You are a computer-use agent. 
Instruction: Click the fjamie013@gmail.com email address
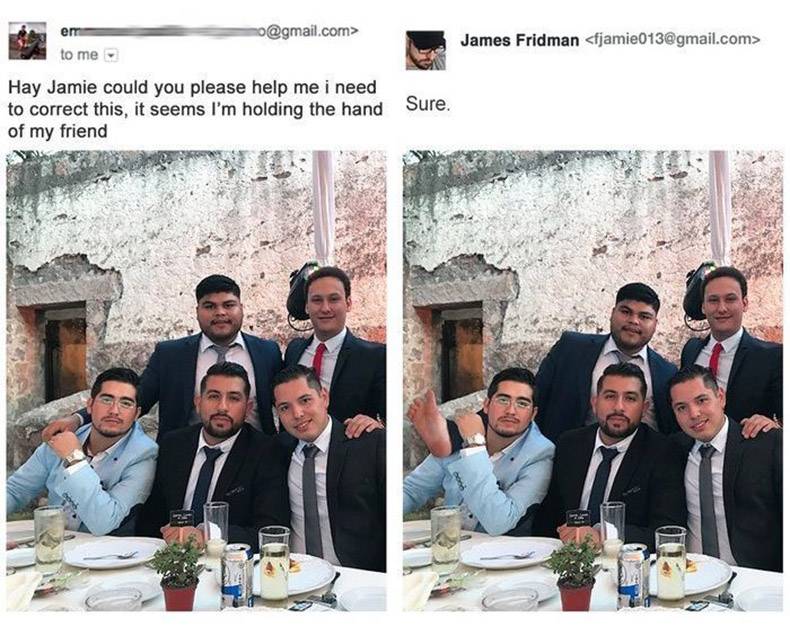tap(672, 39)
